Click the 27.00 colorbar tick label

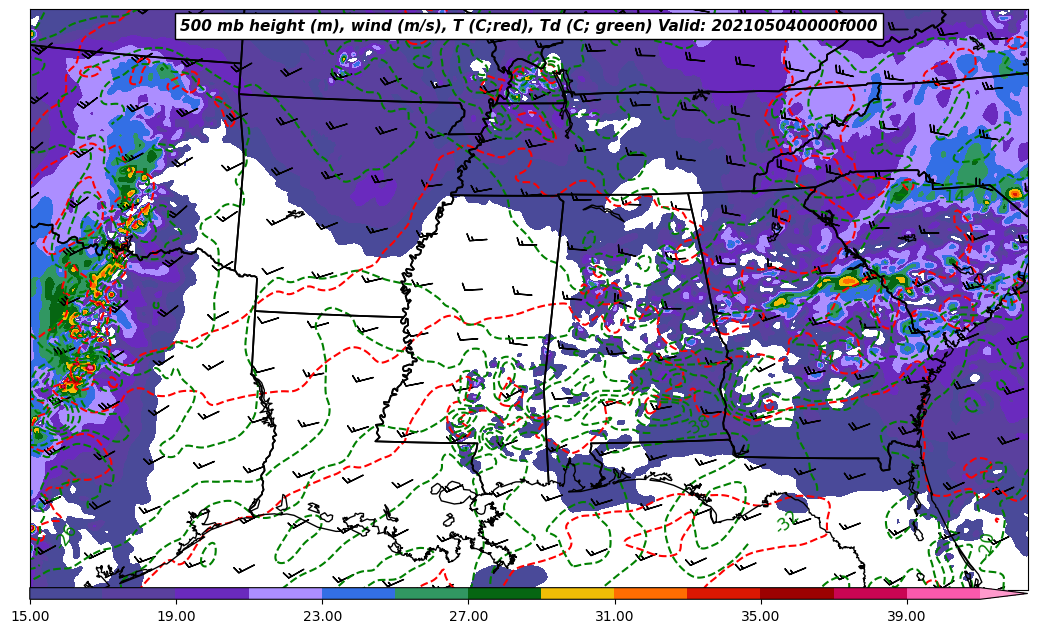click(468, 616)
